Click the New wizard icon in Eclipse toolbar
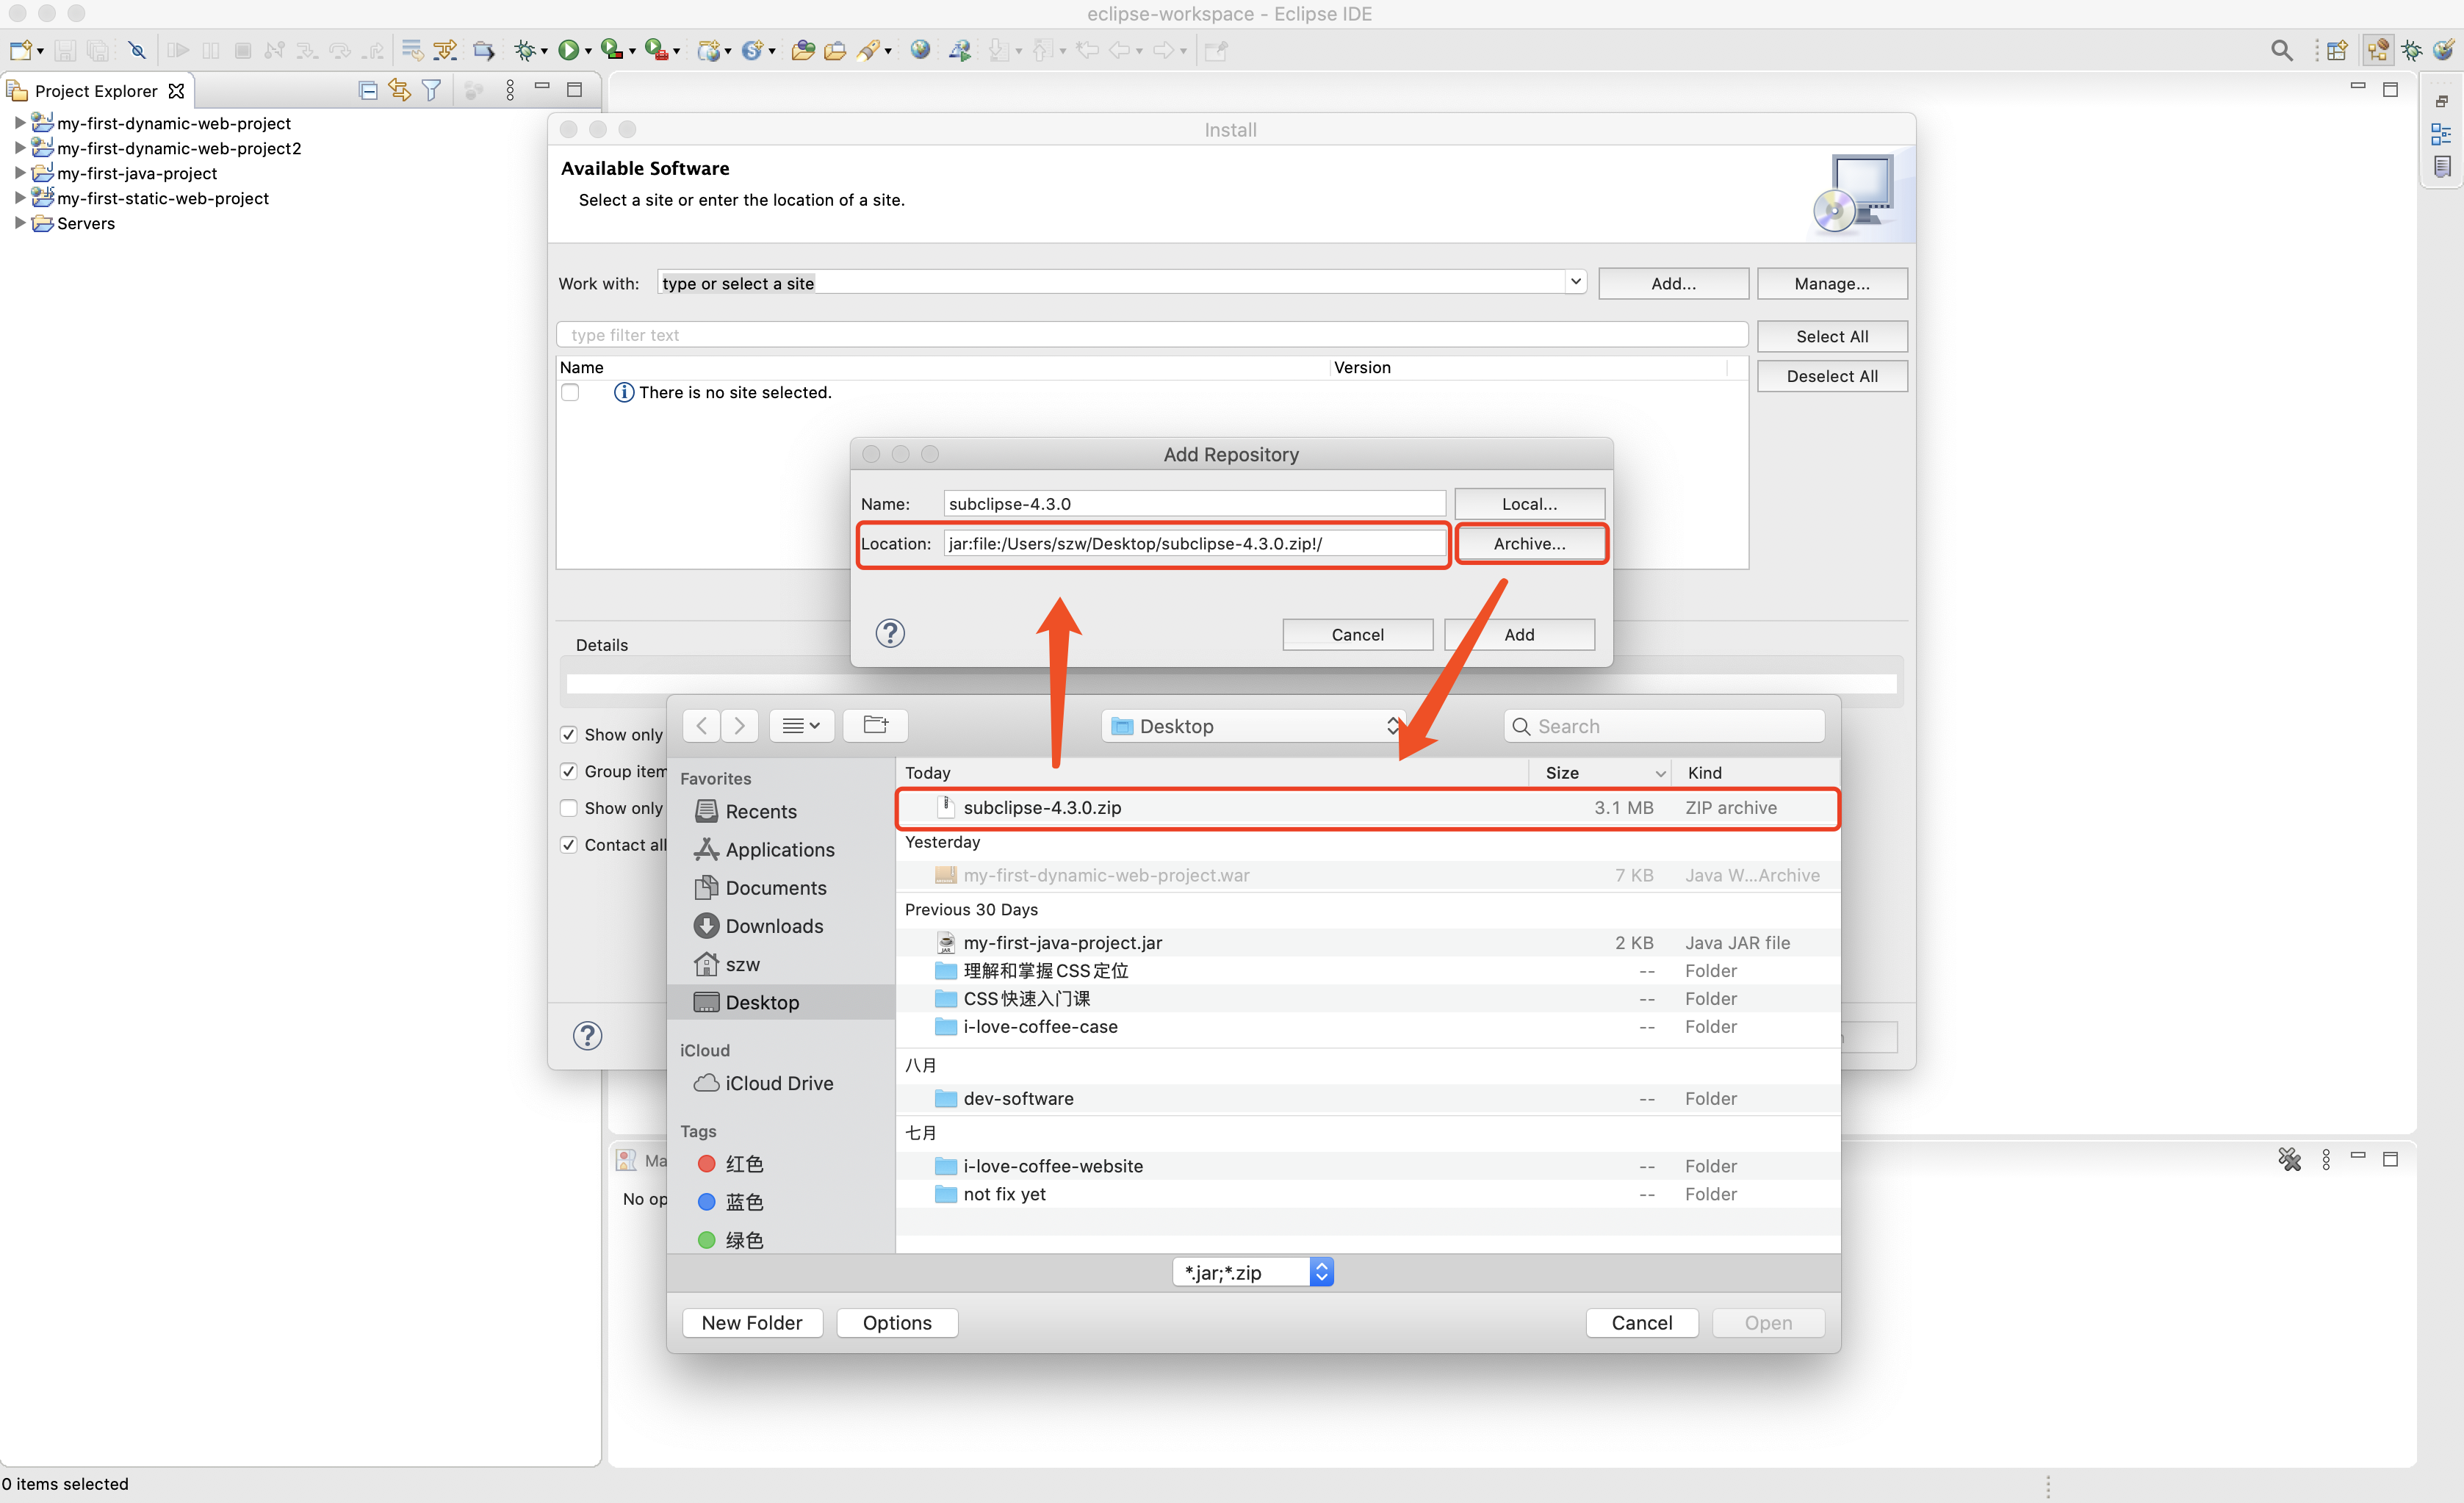Viewport: 2464px width, 1503px height. point(20,50)
